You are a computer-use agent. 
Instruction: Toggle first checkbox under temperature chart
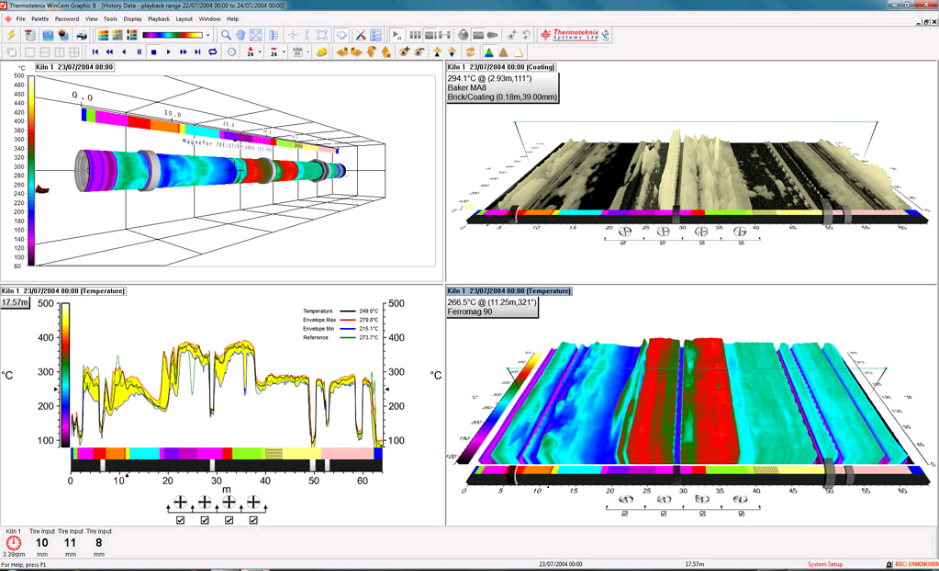tap(180, 520)
